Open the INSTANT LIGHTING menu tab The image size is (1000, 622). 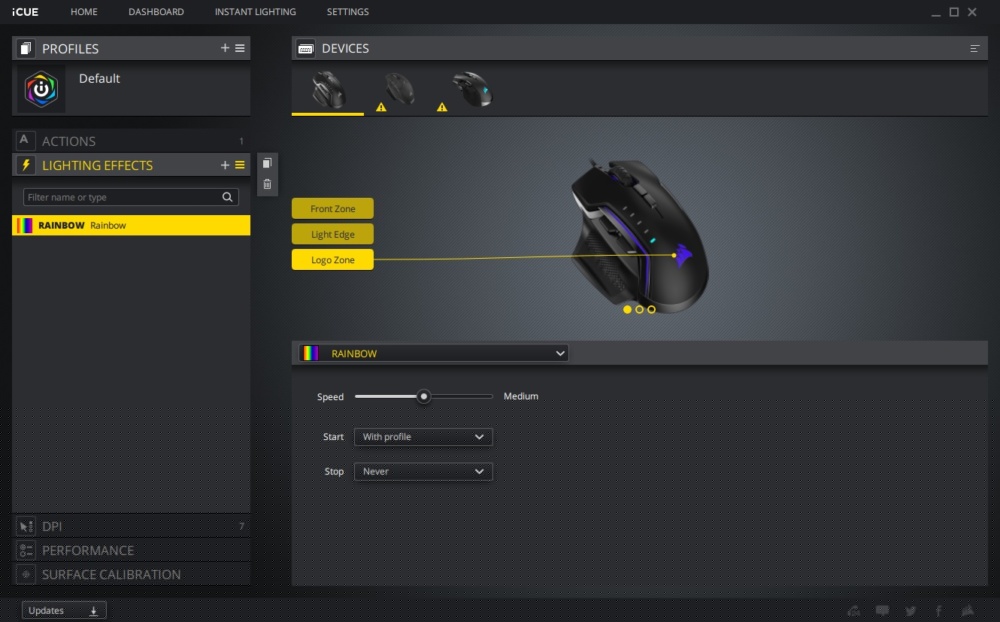tap(255, 11)
